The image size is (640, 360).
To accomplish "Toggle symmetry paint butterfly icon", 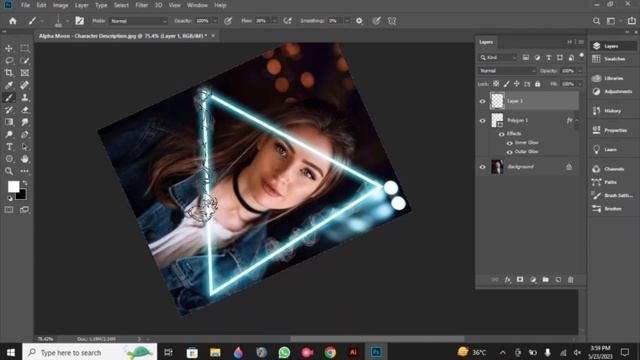I will coord(392,21).
